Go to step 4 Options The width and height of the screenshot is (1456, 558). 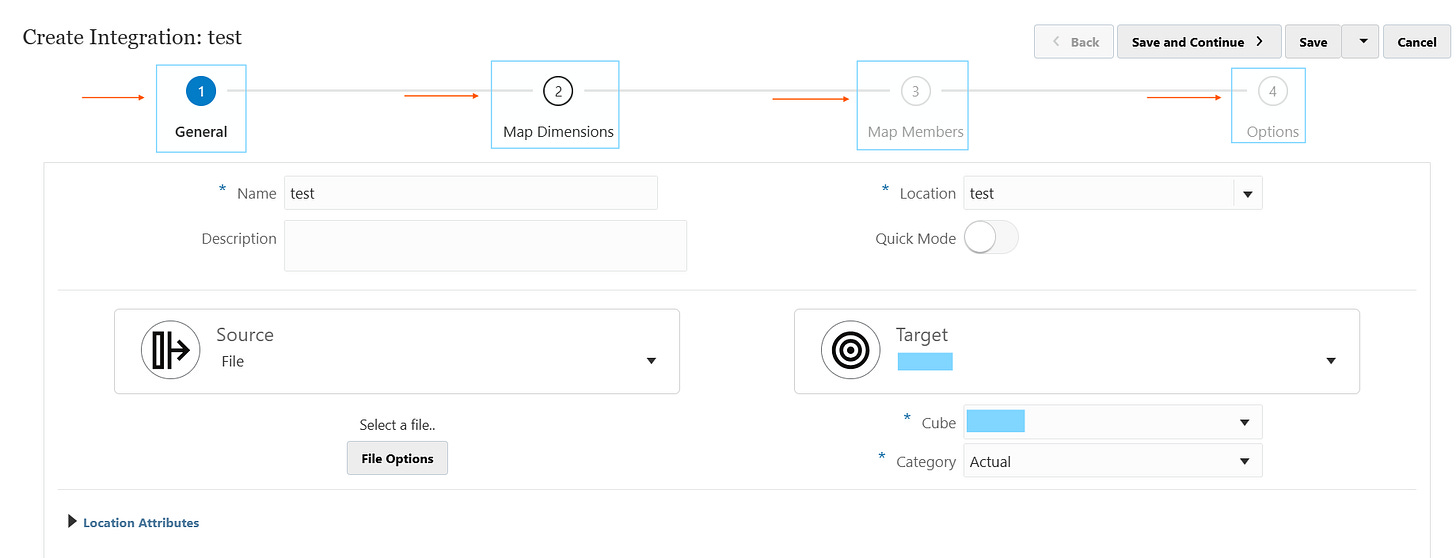click(x=1272, y=92)
